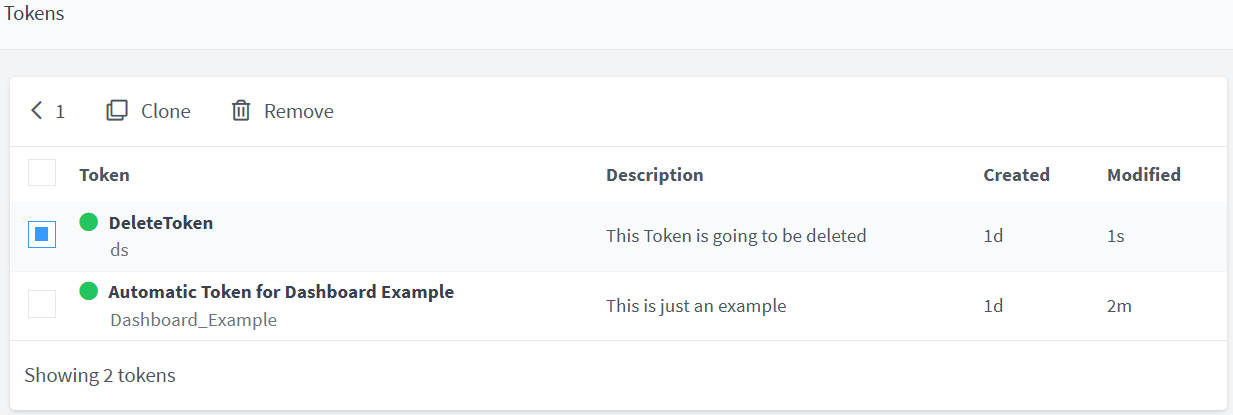The image size is (1233, 415).
Task: Check the Automatic Token for Dashboard Example checkbox
Action: tap(42, 304)
